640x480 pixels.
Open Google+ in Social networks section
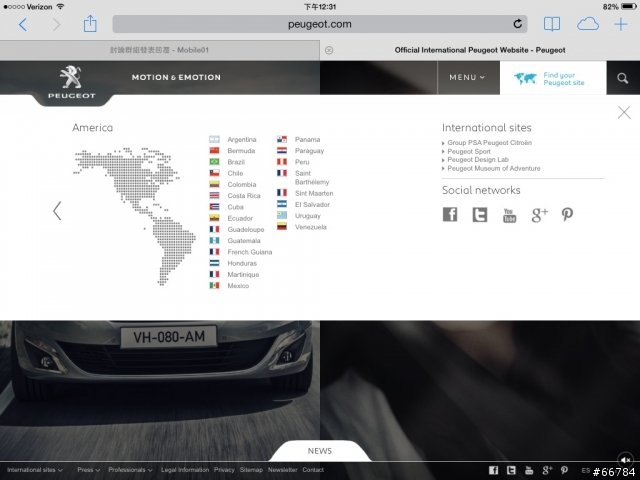pyautogui.click(x=539, y=215)
